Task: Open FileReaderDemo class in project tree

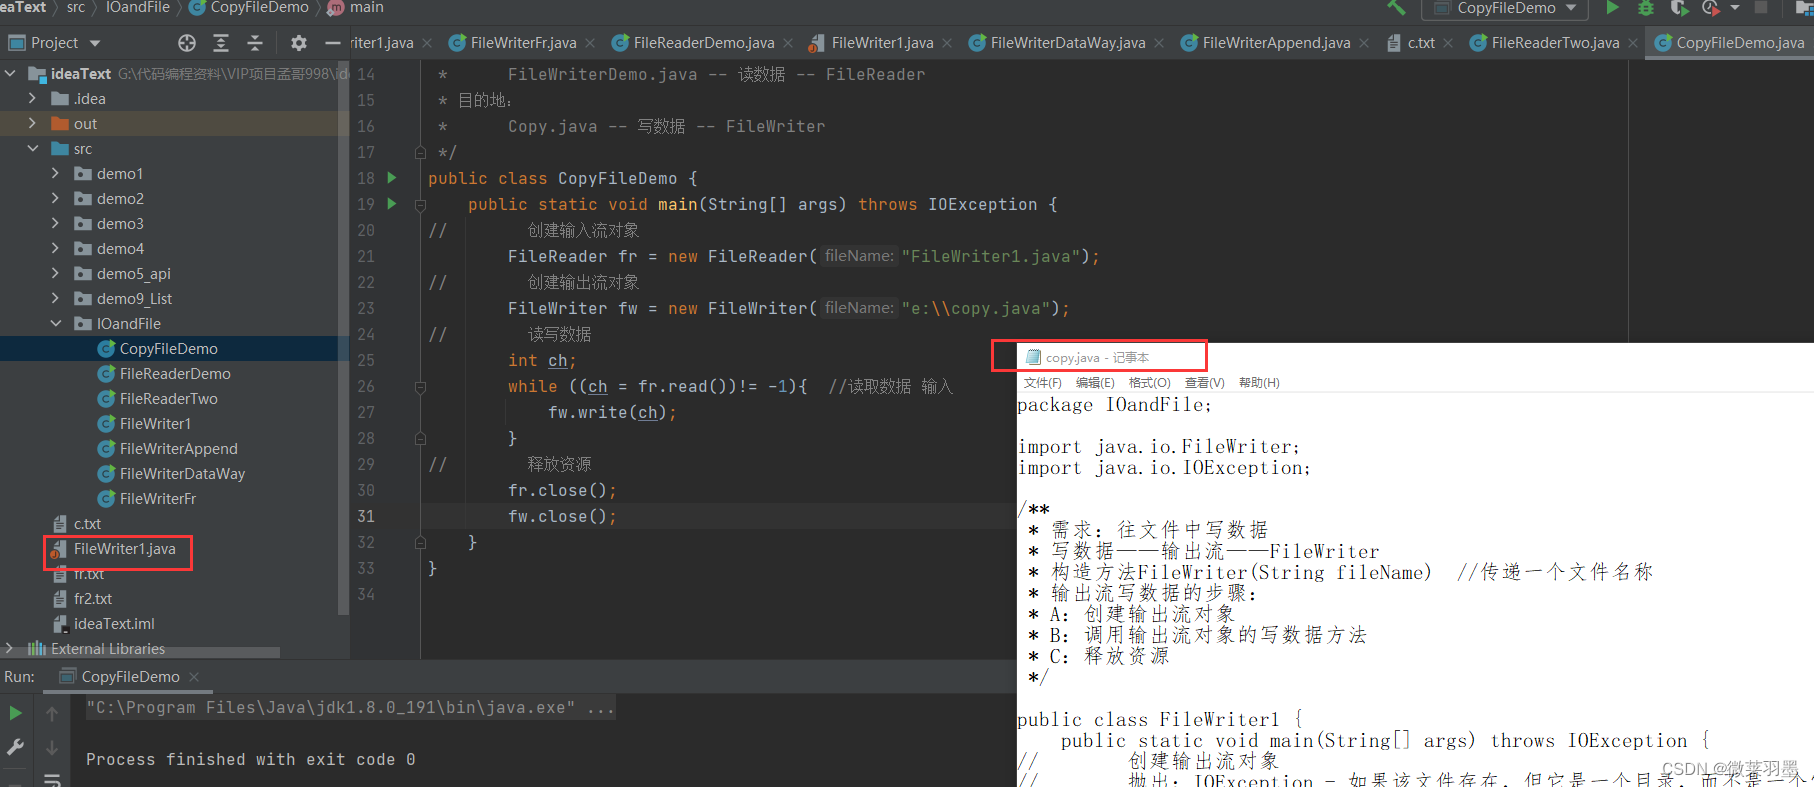Action: point(175,373)
